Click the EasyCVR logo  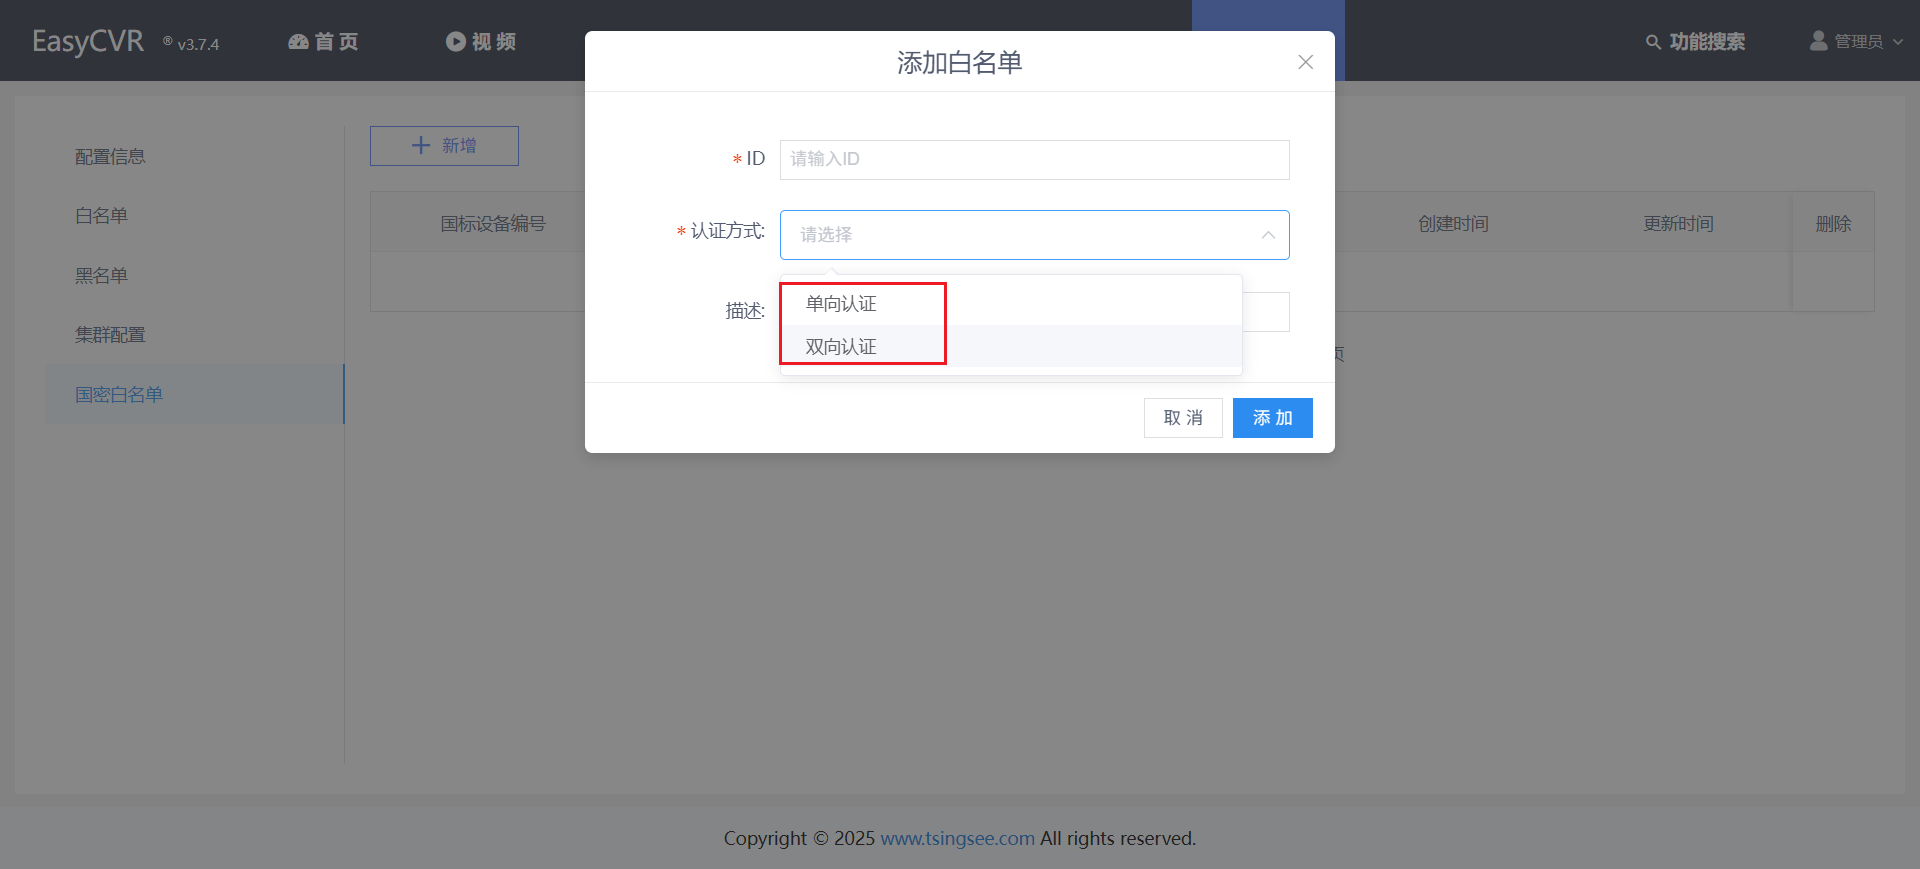[88, 41]
